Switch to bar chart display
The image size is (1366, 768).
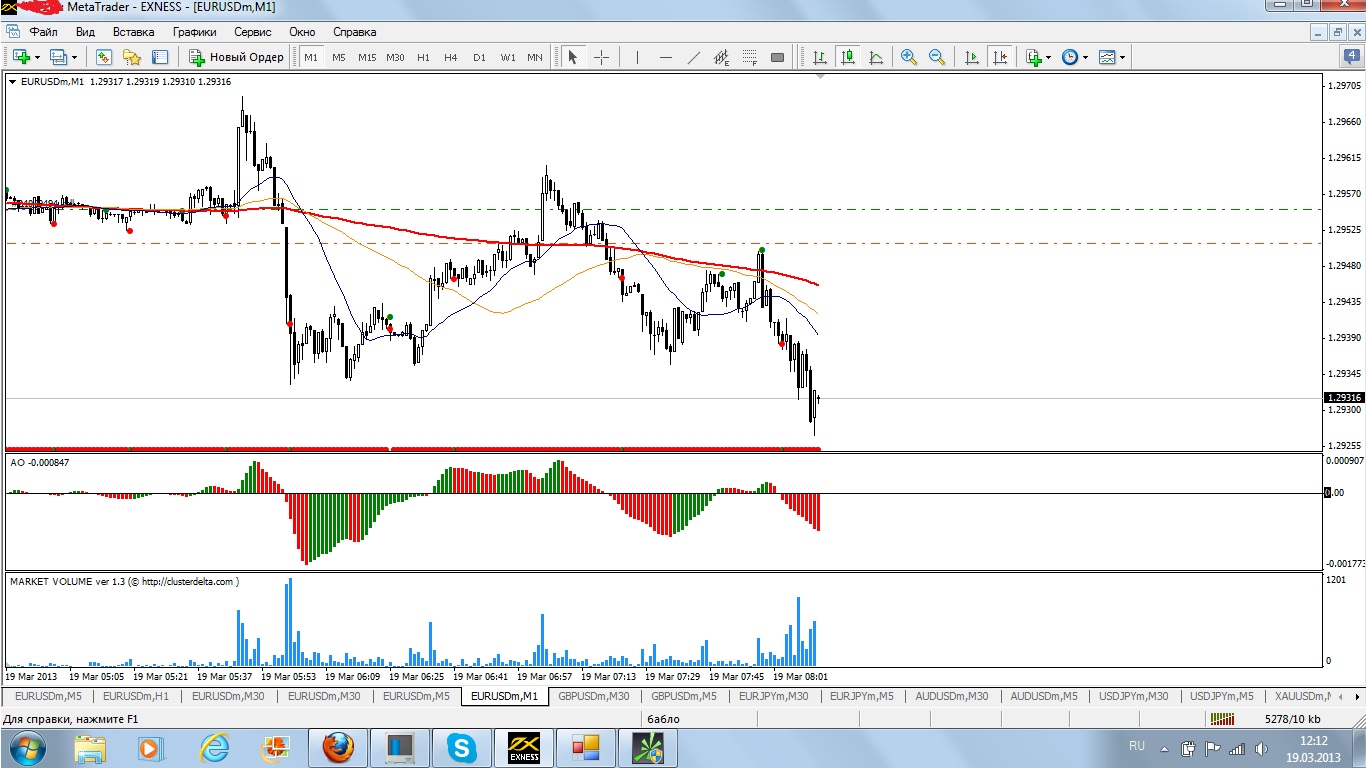coord(819,57)
